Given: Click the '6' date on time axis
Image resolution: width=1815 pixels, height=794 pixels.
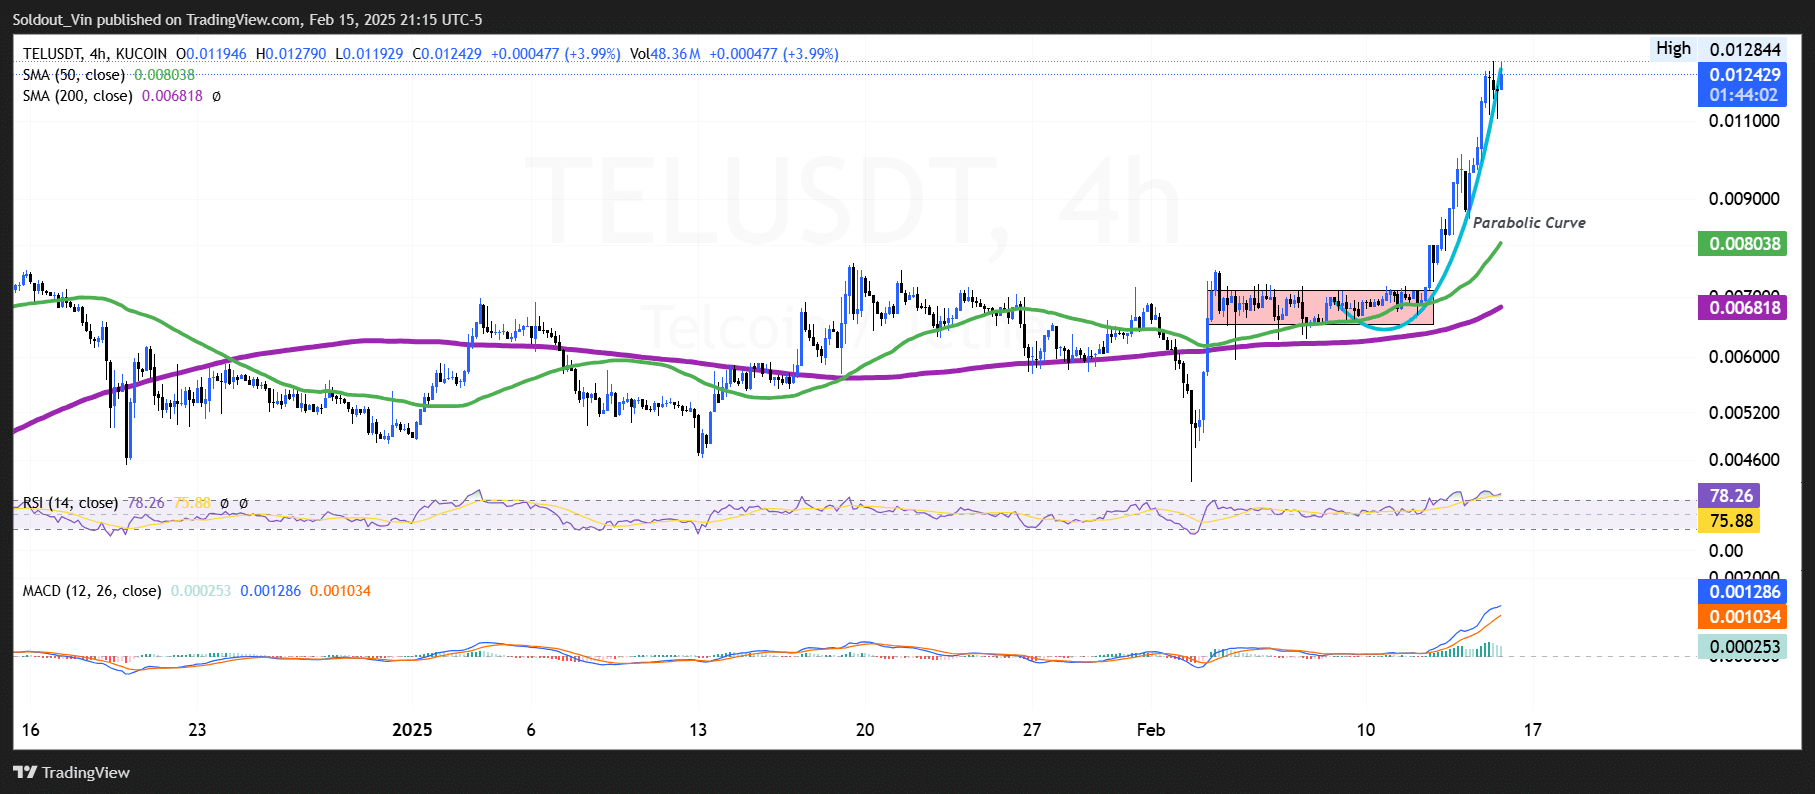Looking at the screenshot, I should [x=531, y=730].
